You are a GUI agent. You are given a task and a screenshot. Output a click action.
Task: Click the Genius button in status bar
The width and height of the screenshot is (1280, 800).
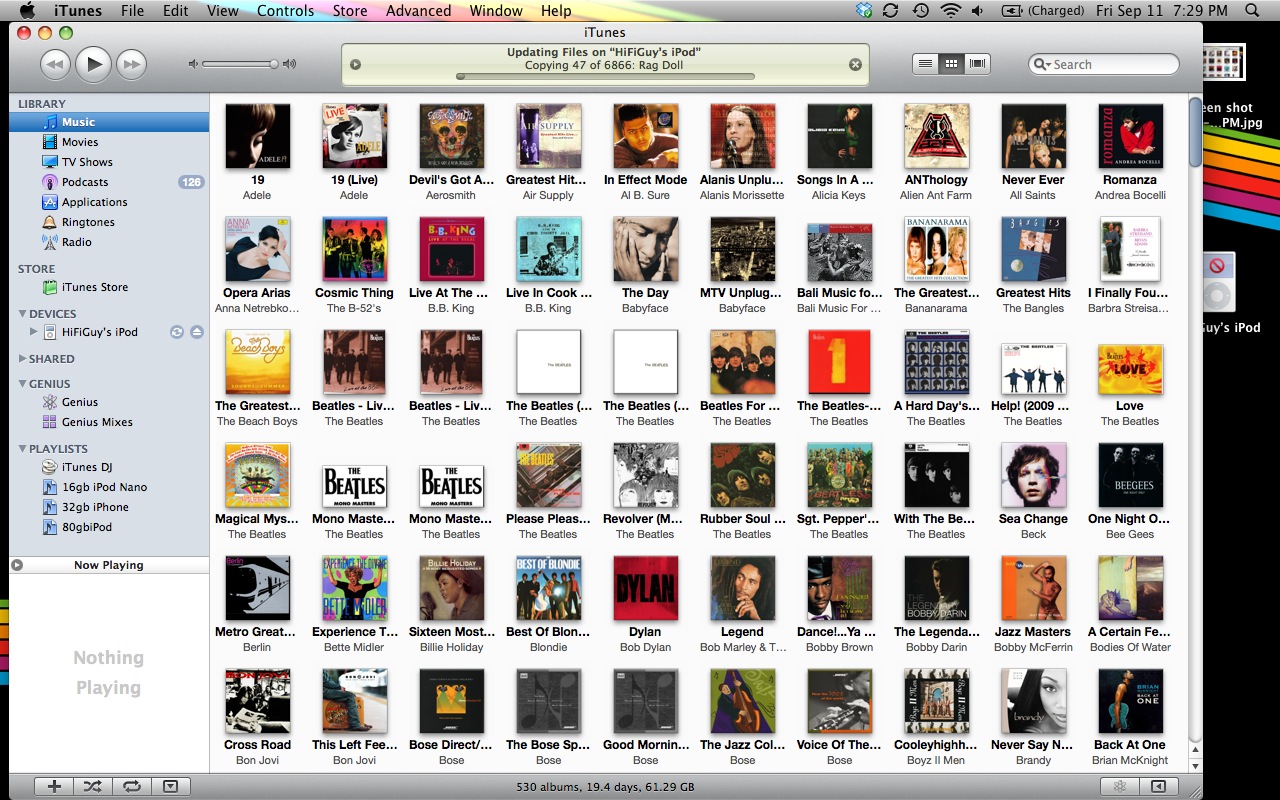pyautogui.click(x=1121, y=787)
